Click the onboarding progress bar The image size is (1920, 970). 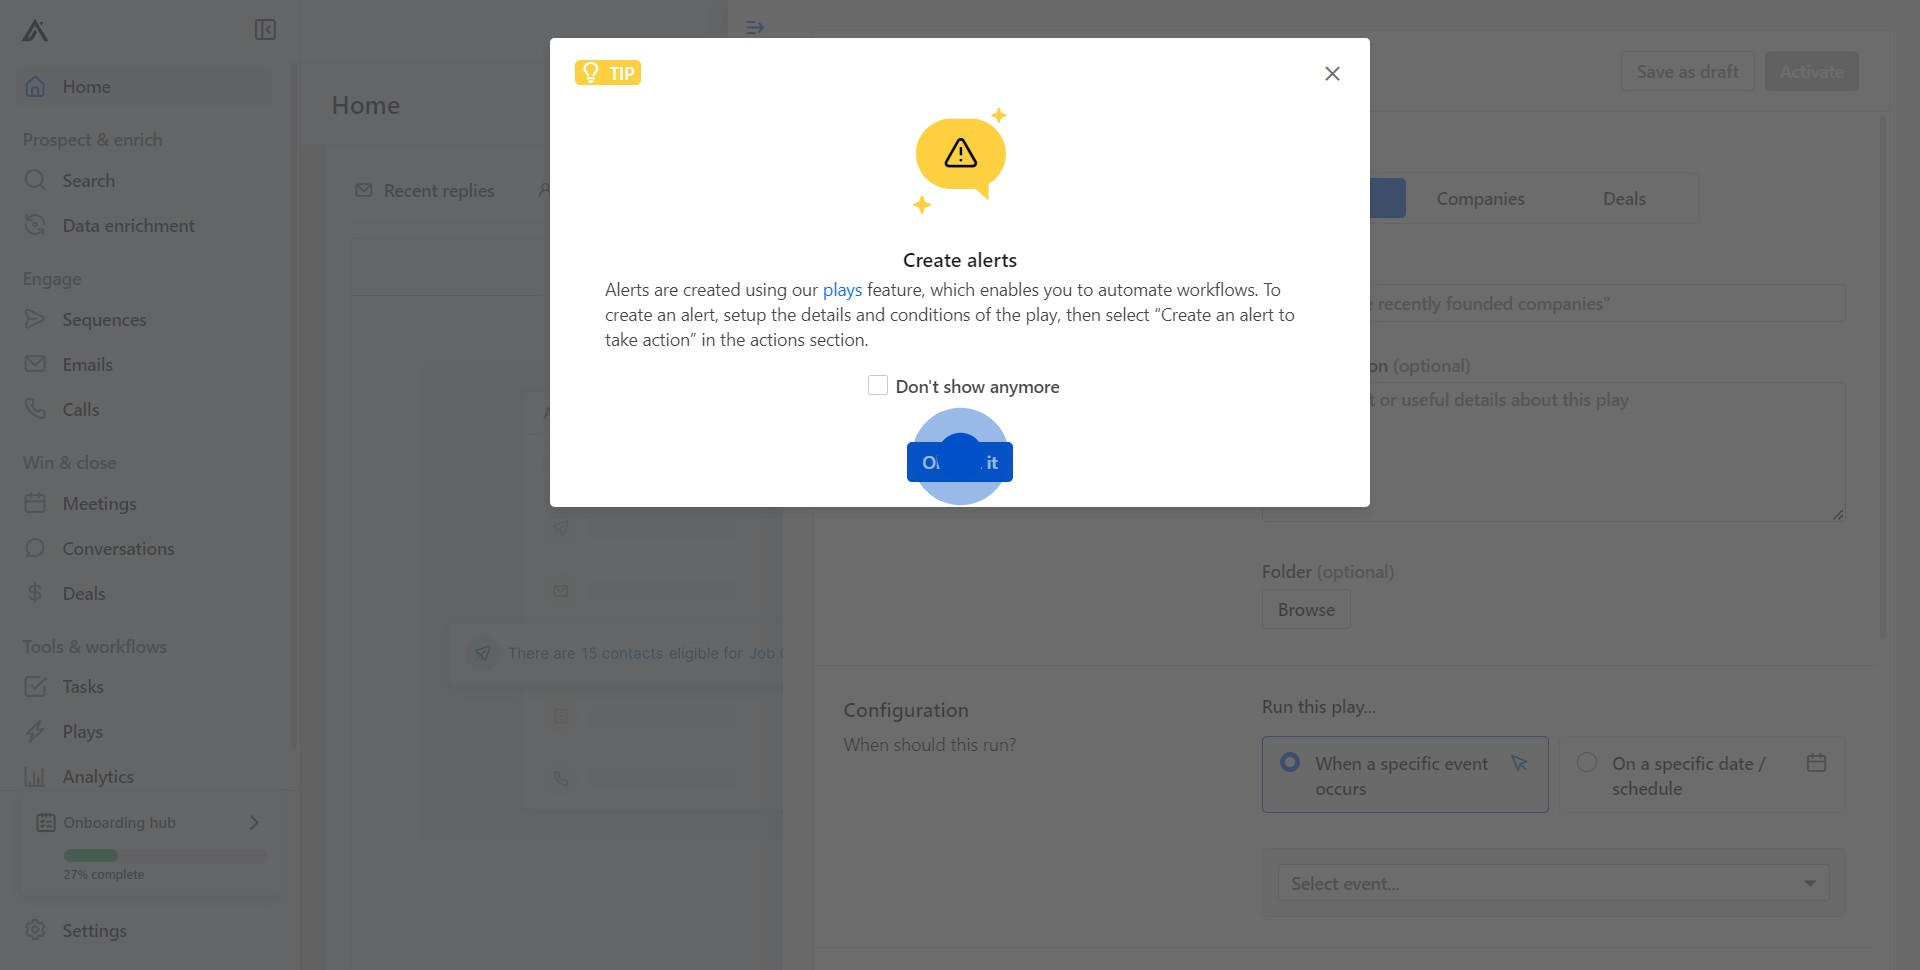pos(165,855)
